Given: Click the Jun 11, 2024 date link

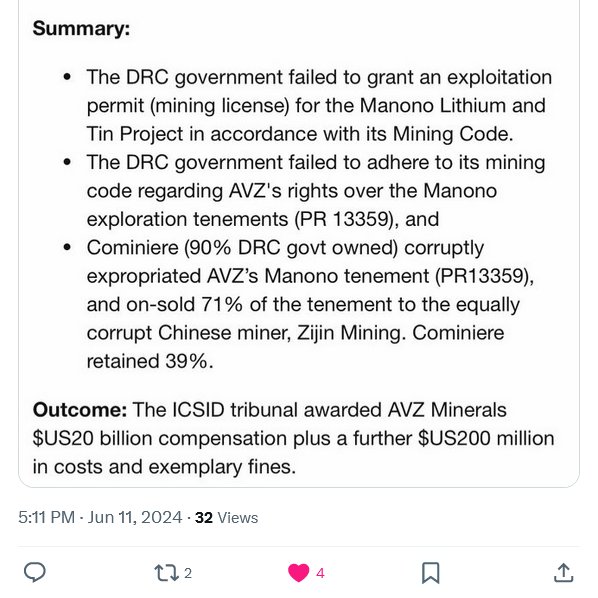Looking at the screenshot, I should pos(135,518).
